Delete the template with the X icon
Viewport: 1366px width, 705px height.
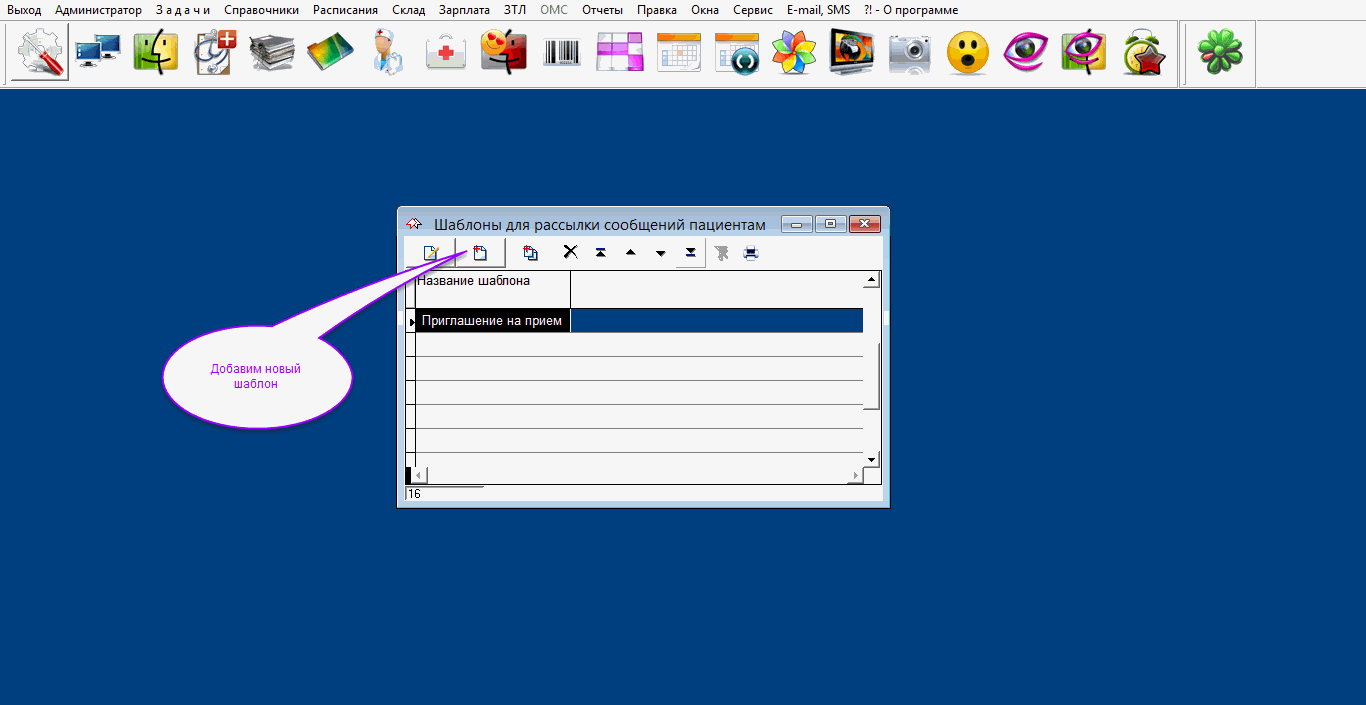tap(570, 252)
